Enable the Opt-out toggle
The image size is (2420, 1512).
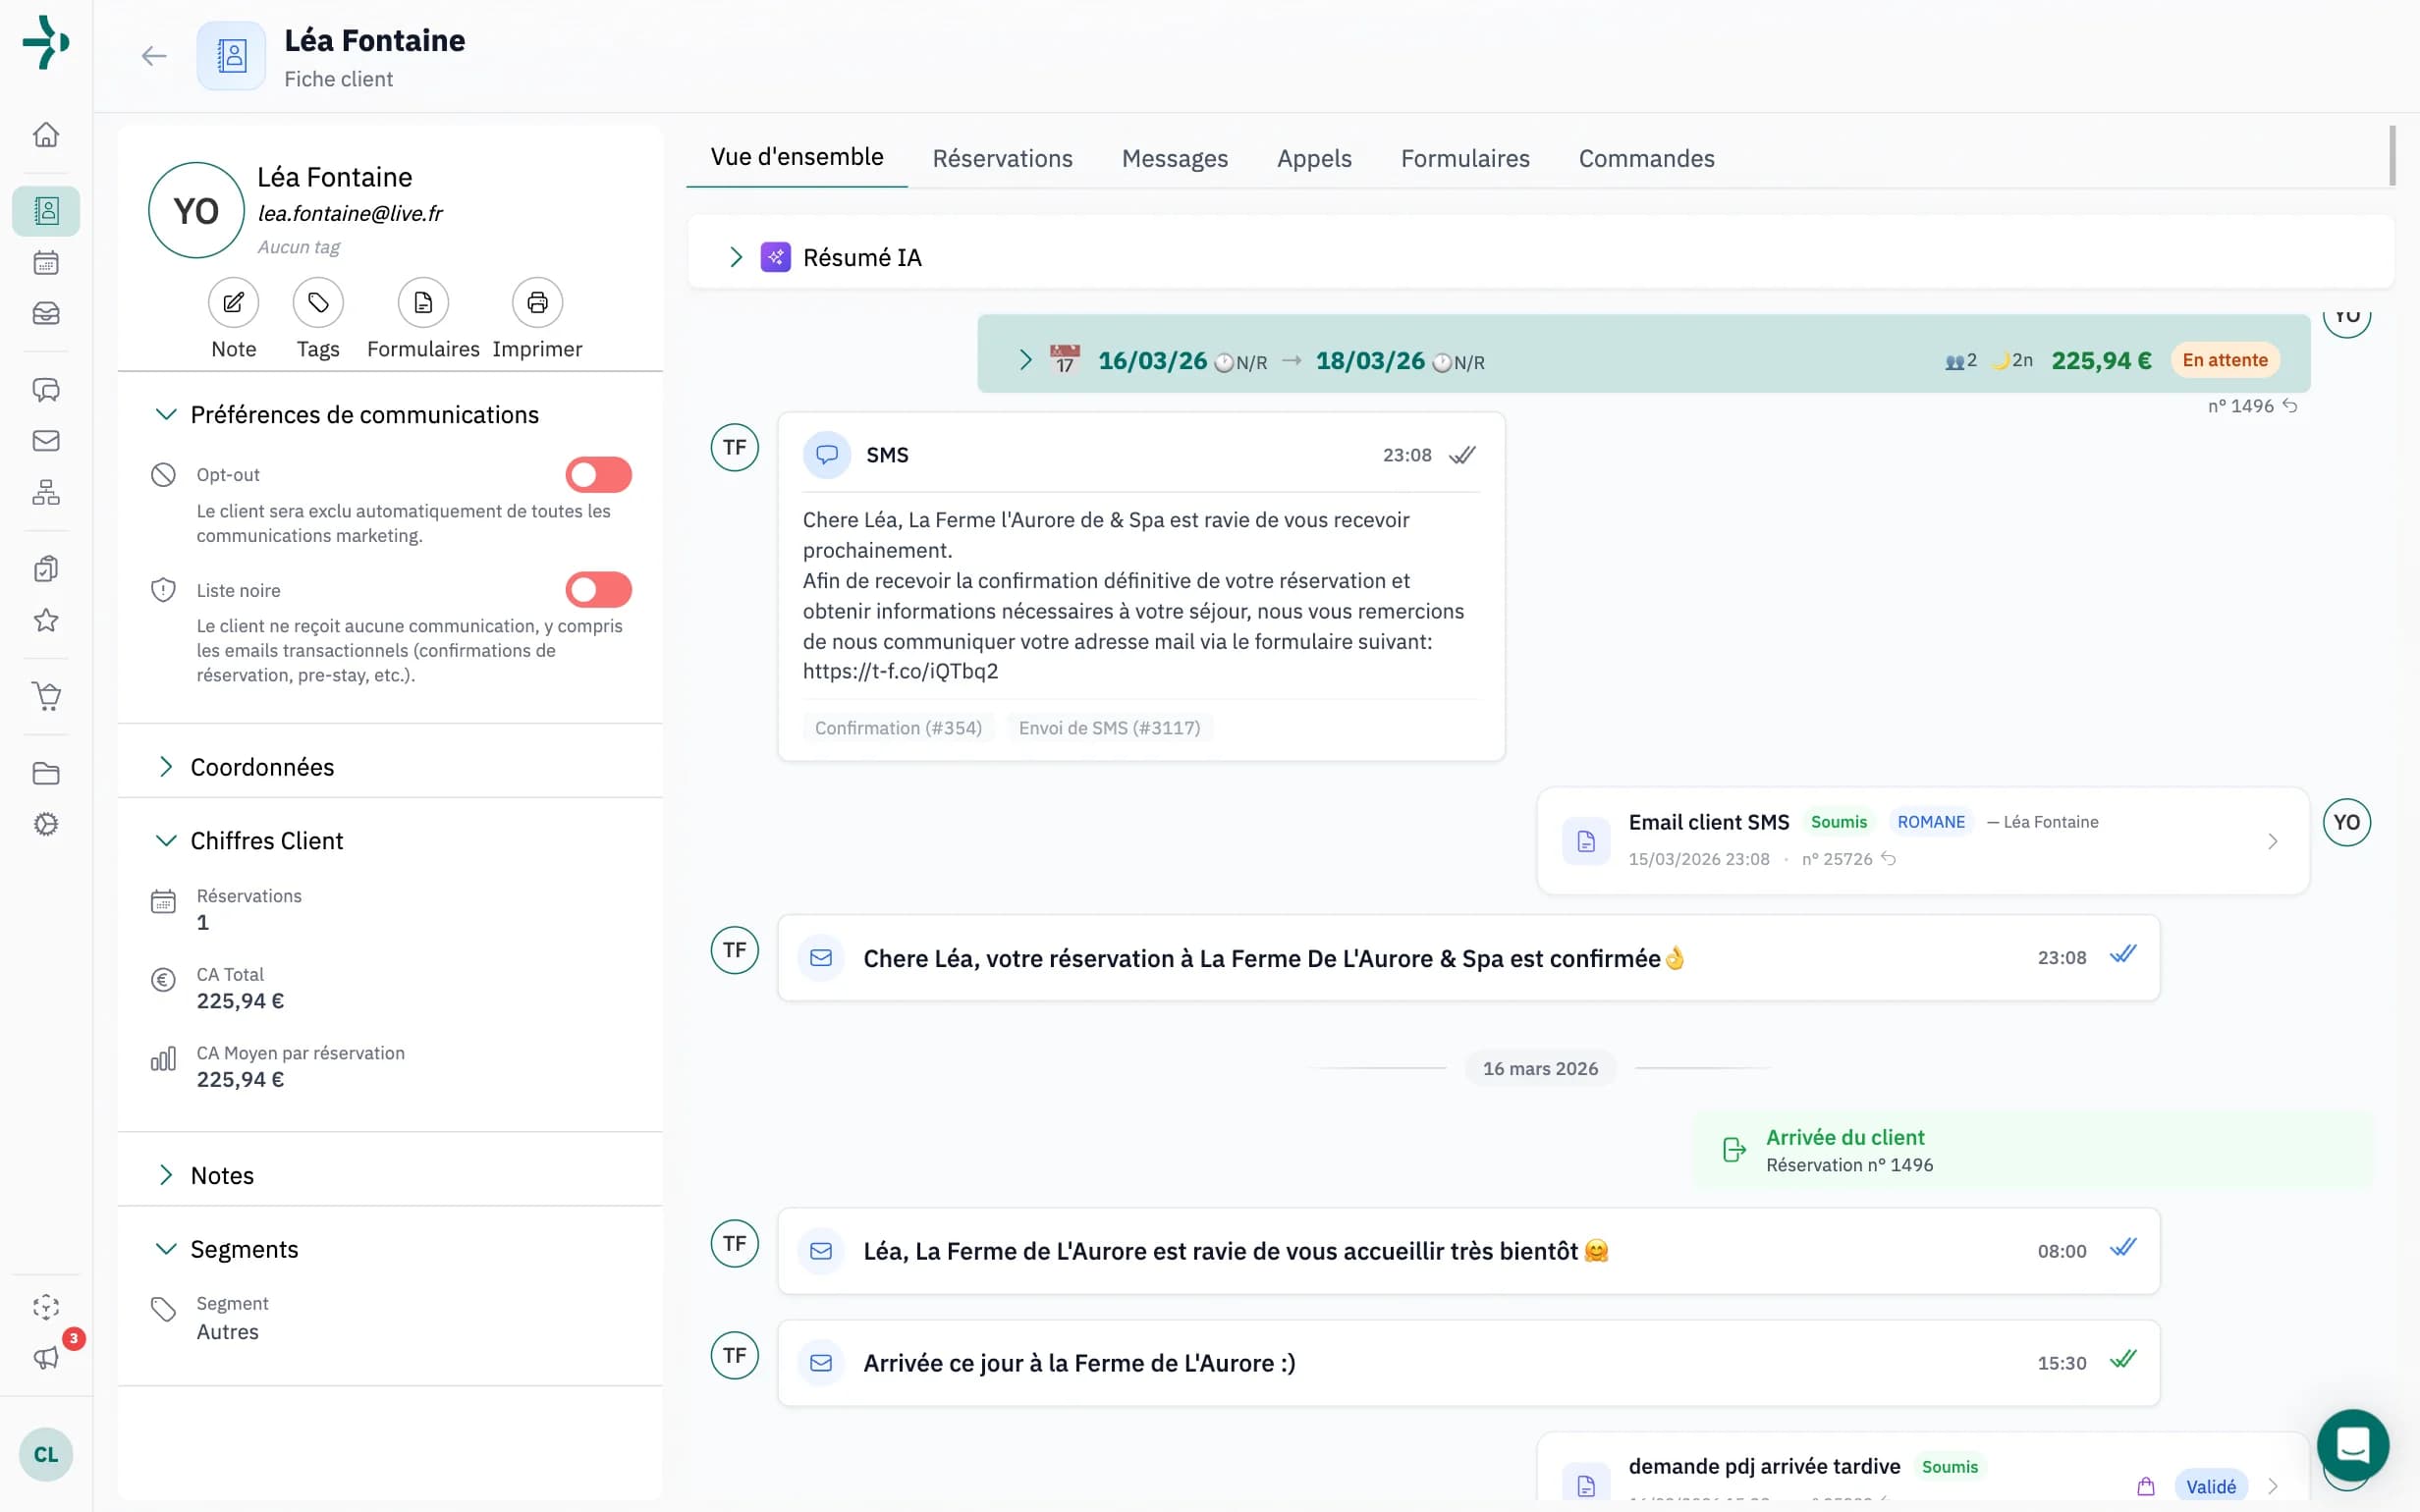[x=598, y=474]
